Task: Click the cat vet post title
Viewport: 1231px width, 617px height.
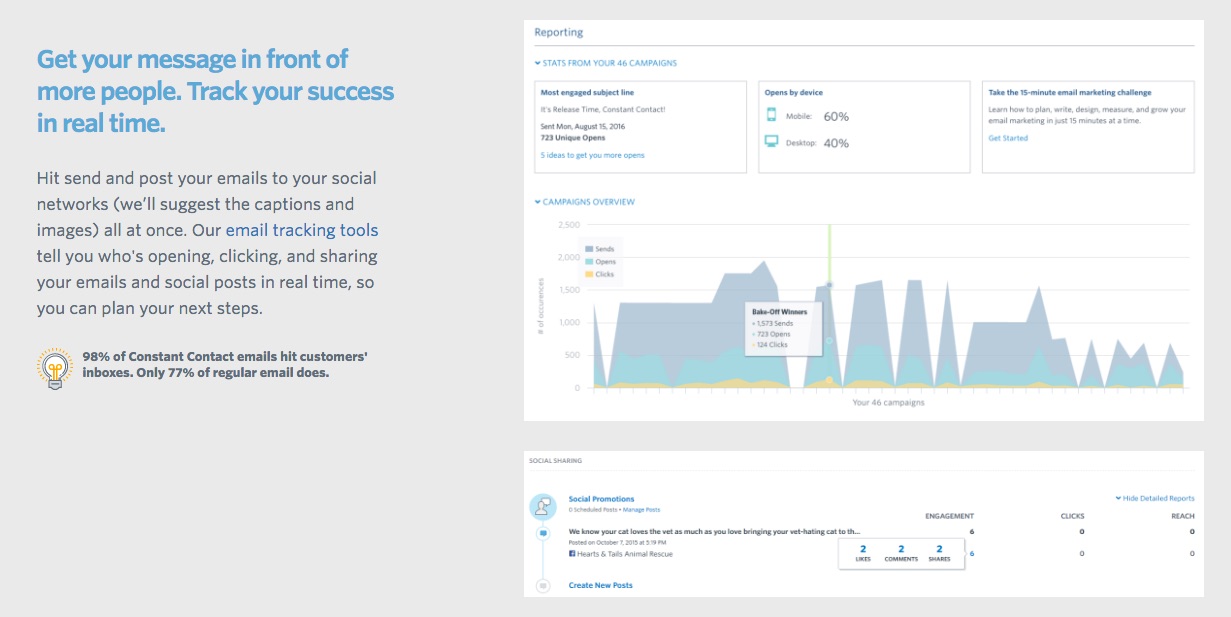Action: click(x=714, y=532)
